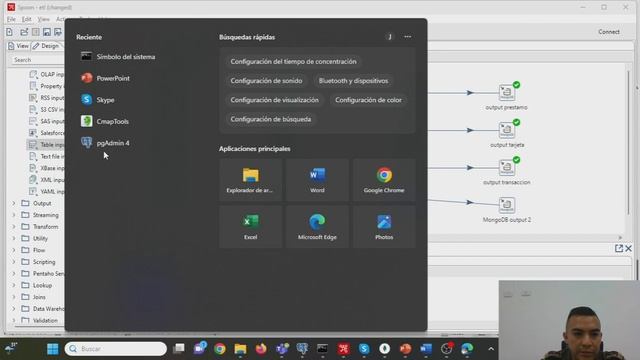640x360 pixels.
Task: Expand the Lookup folder in Spoon tree
Action: [x=13, y=285]
